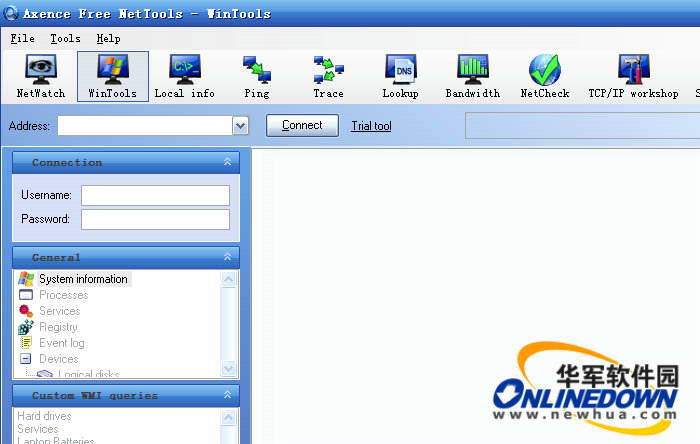
Task: Focus the Username field
Action: (155, 195)
